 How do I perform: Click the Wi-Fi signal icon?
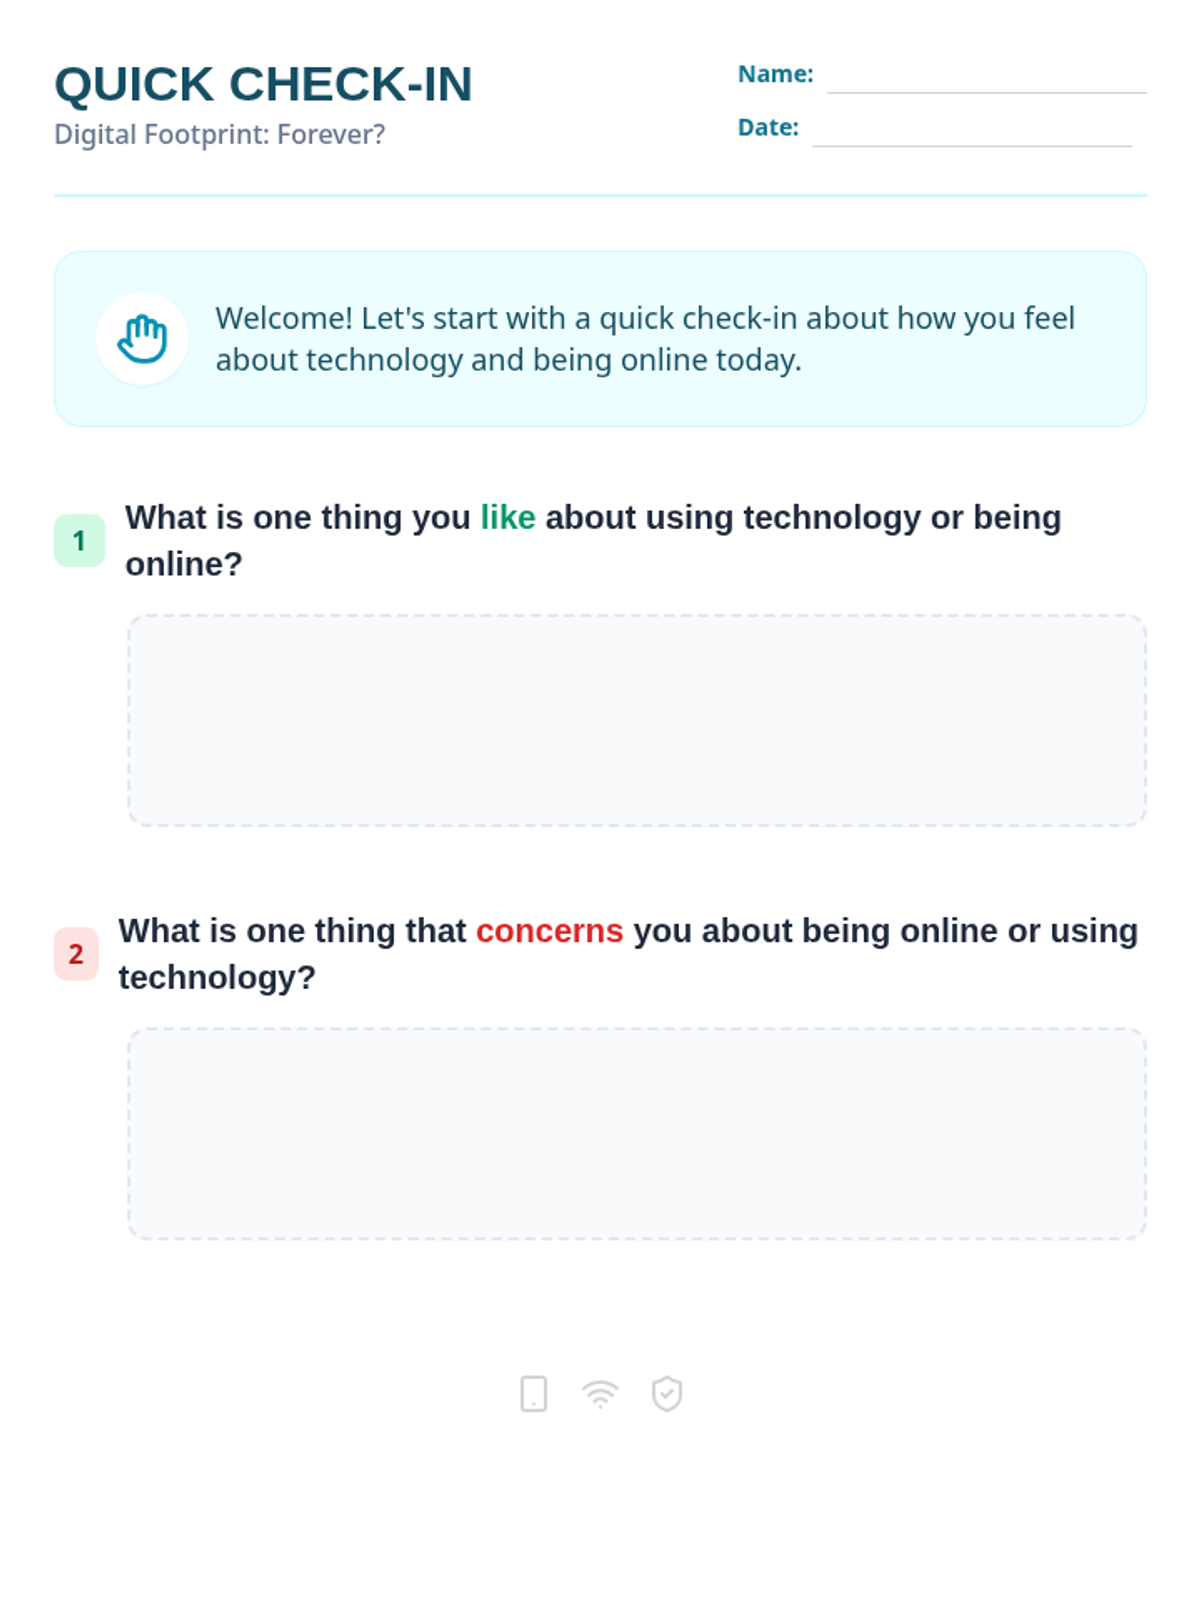[x=600, y=1393]
